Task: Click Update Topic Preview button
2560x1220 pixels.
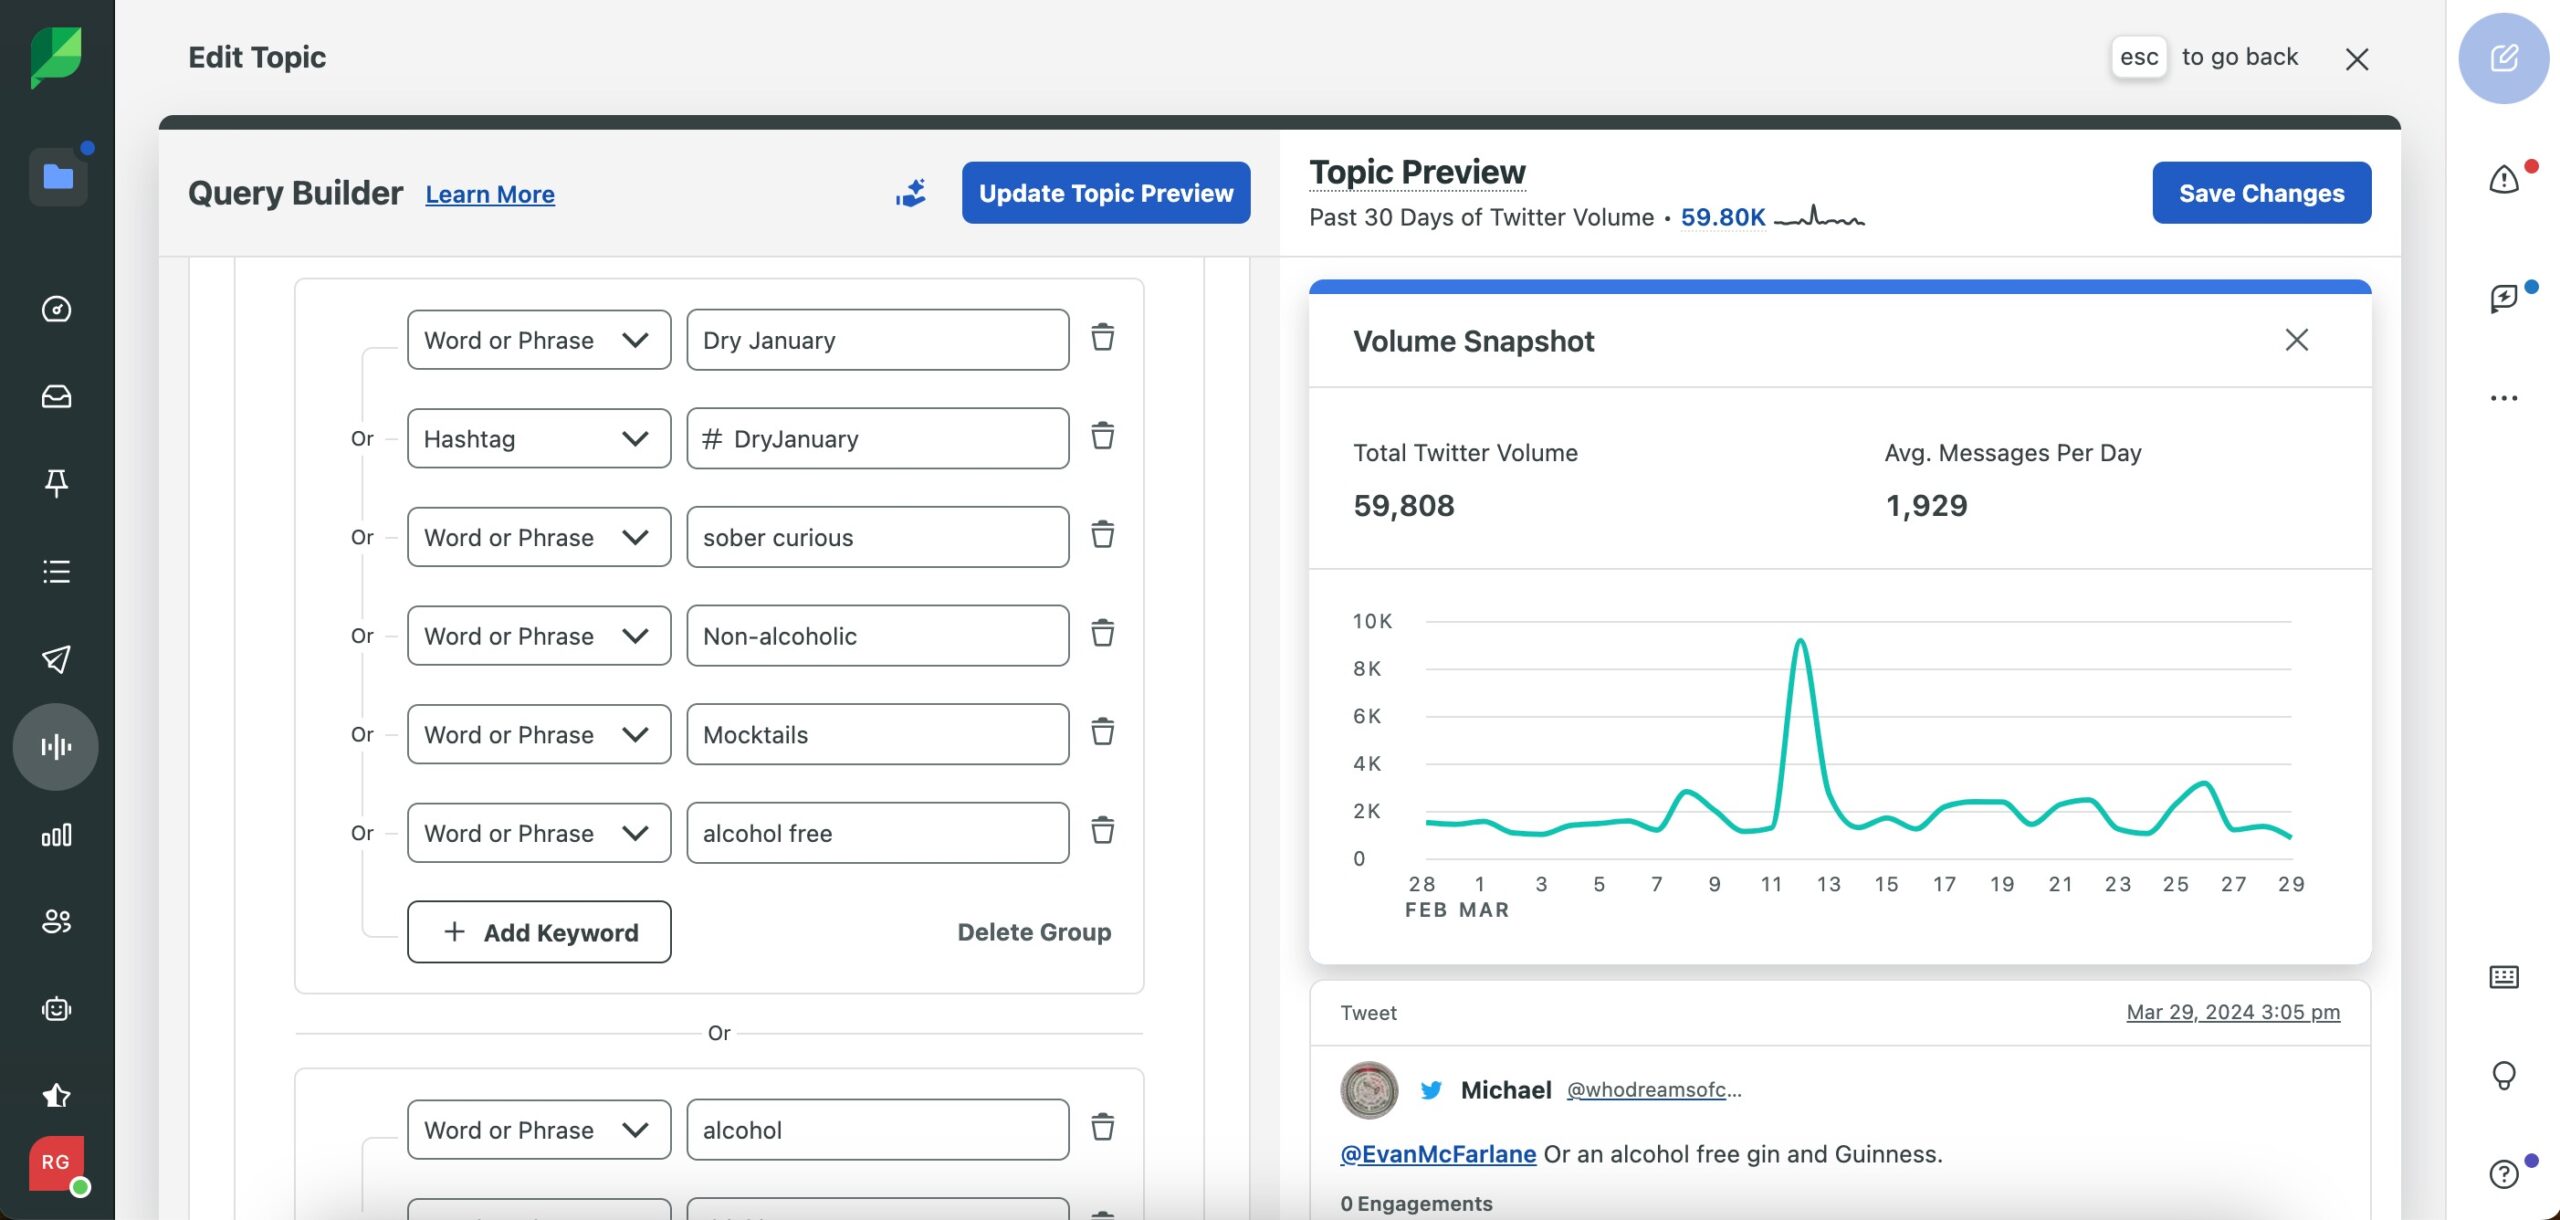Action: point(1106,193)
